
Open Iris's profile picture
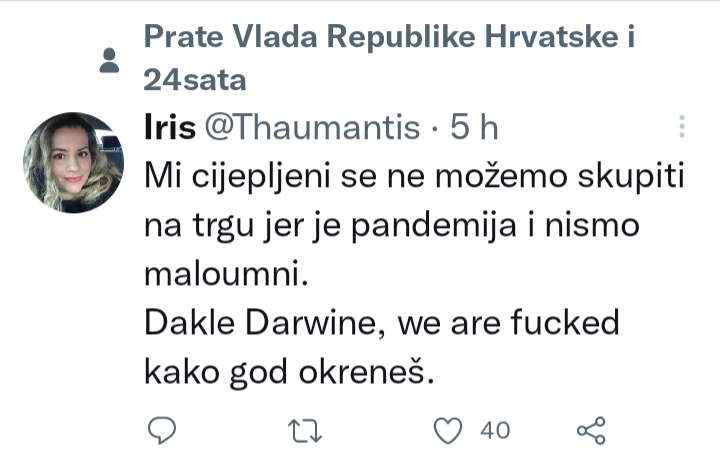tap(73, 163)
